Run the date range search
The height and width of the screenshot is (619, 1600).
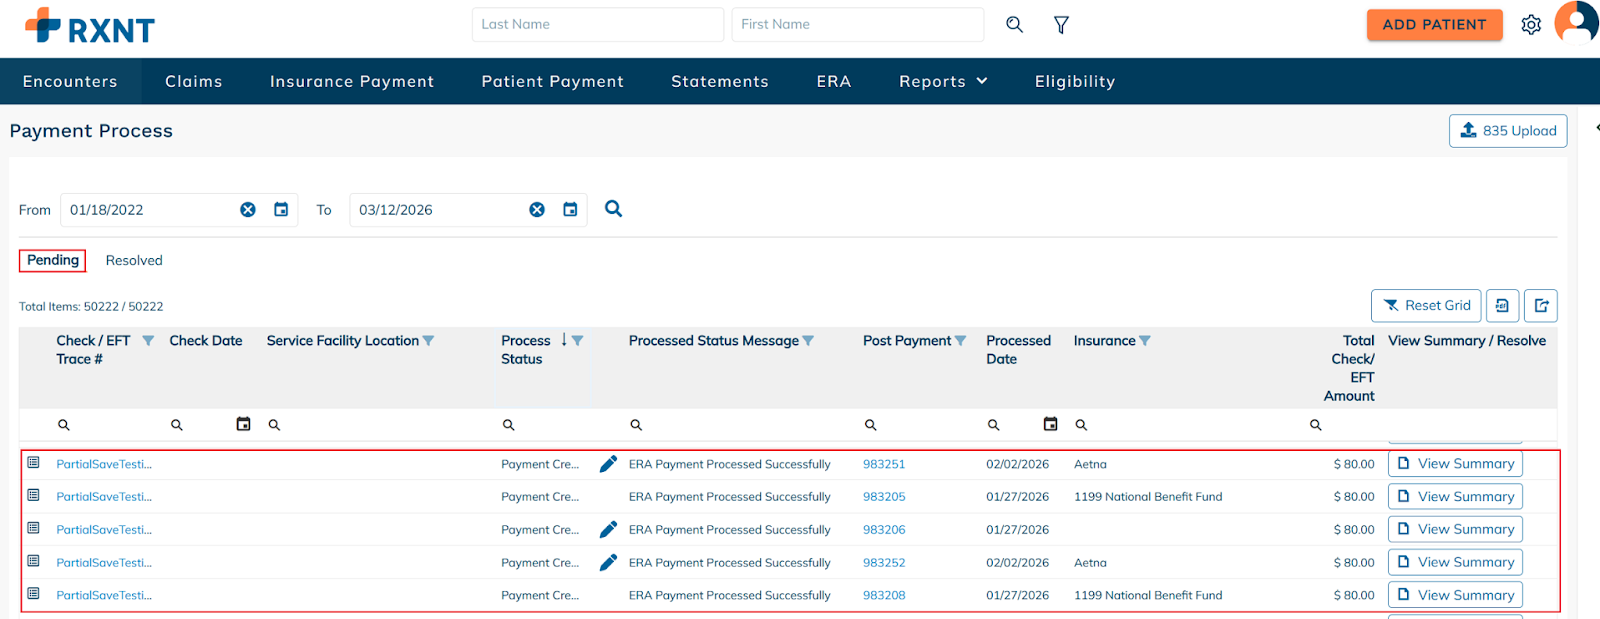point(614,209)
